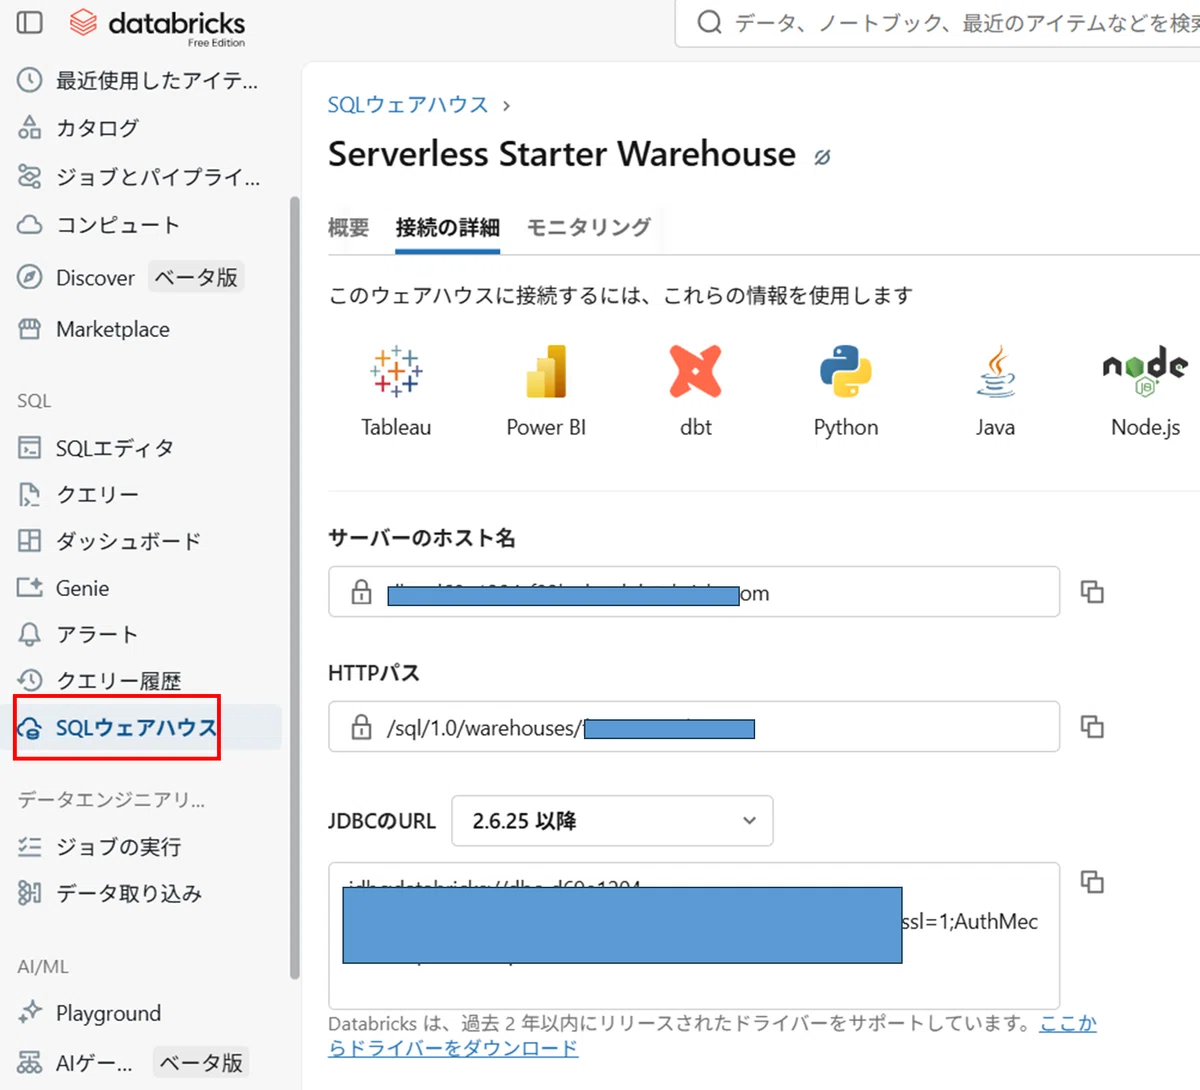Open クエリー in the sidebar
Viewport: 1200px width, 1090px height.
tap(79, 494)
